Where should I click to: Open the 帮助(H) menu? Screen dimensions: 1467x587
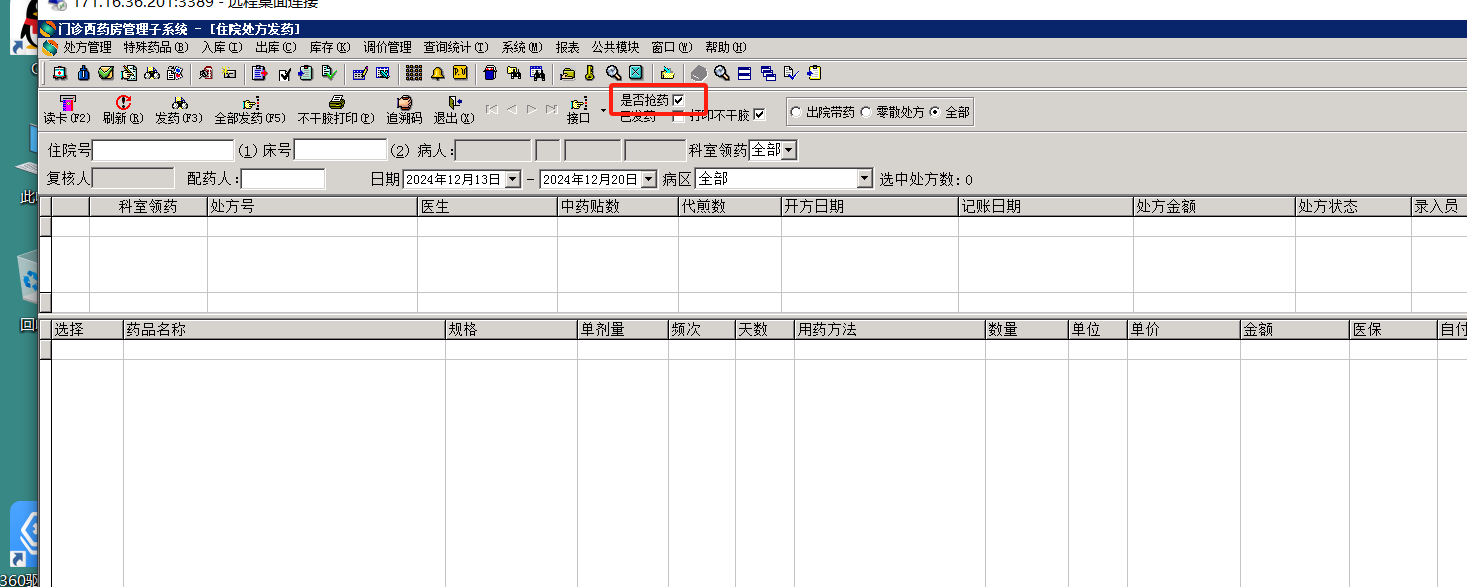click(x=726, y=47)
